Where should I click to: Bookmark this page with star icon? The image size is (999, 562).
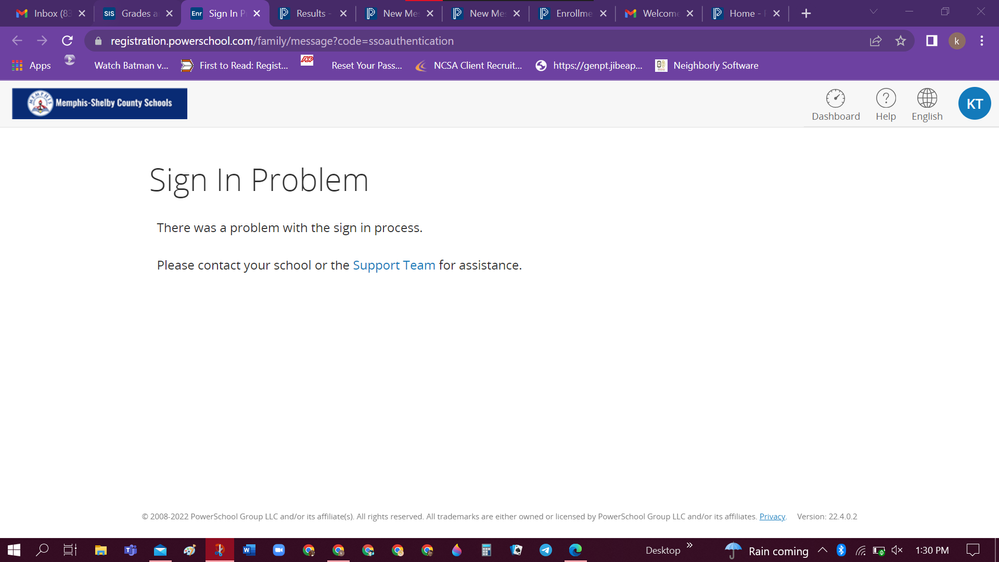900,41
